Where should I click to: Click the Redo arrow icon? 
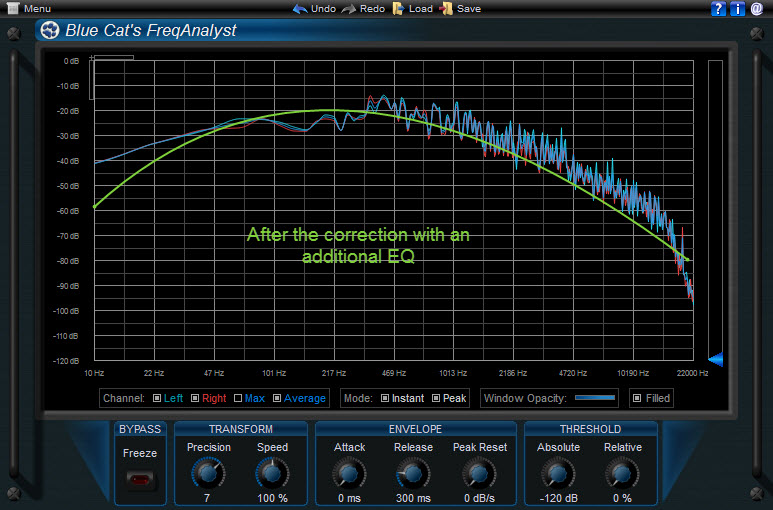click(349, 9)
